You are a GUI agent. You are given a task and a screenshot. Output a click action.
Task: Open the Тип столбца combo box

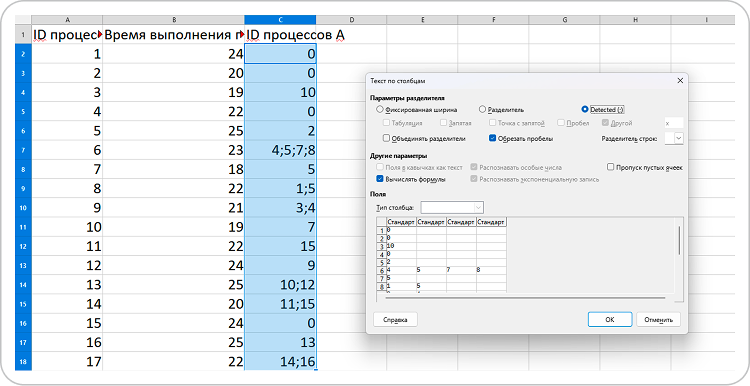pyautogui.click(x=452, y=208)
